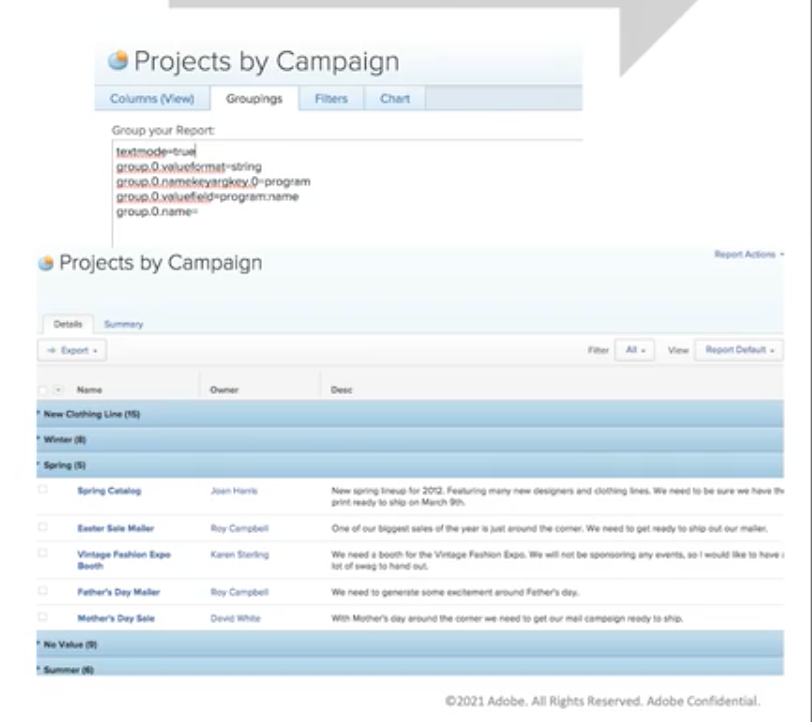
Task: Open the select-all options arrow in header
Action: tap(57, 389)
